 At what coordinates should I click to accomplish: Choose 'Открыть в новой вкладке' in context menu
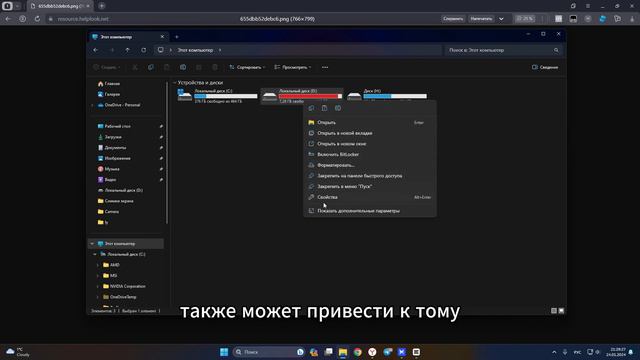(370, 133)
